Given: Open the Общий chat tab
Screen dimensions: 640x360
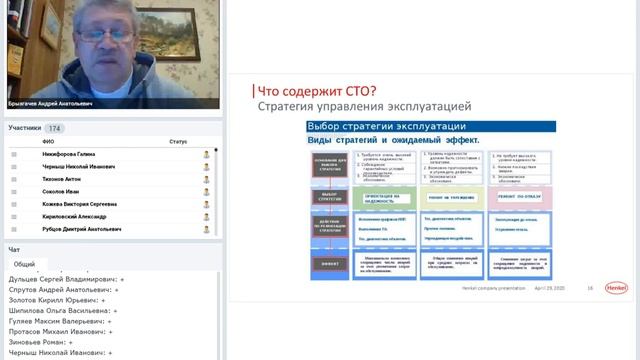Looking at the screenshot, I should point(25,264).
